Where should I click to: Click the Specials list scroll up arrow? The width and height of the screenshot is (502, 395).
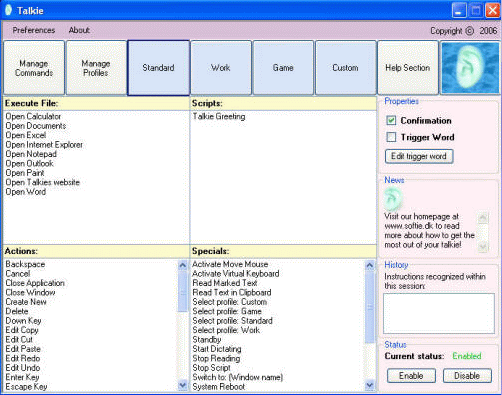370,265
